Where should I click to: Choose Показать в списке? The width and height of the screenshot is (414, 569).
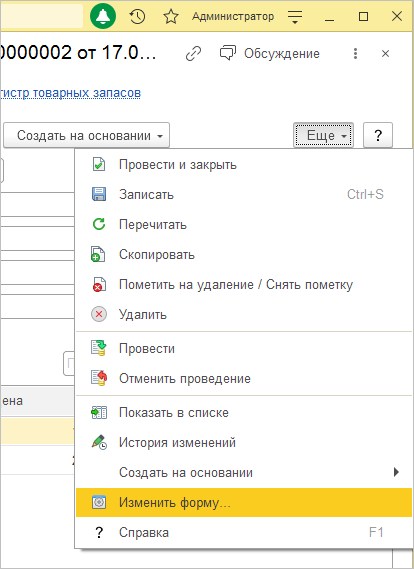tap(244, 413)
